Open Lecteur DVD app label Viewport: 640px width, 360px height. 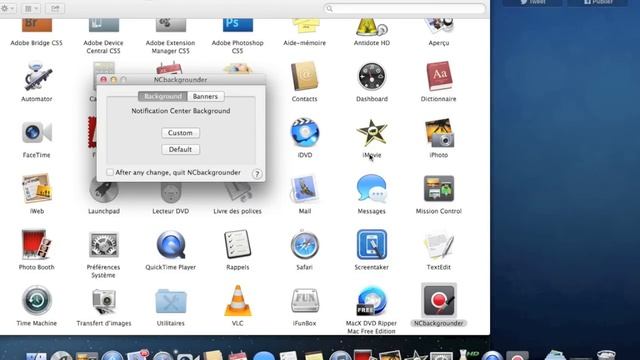click(171, 211)
